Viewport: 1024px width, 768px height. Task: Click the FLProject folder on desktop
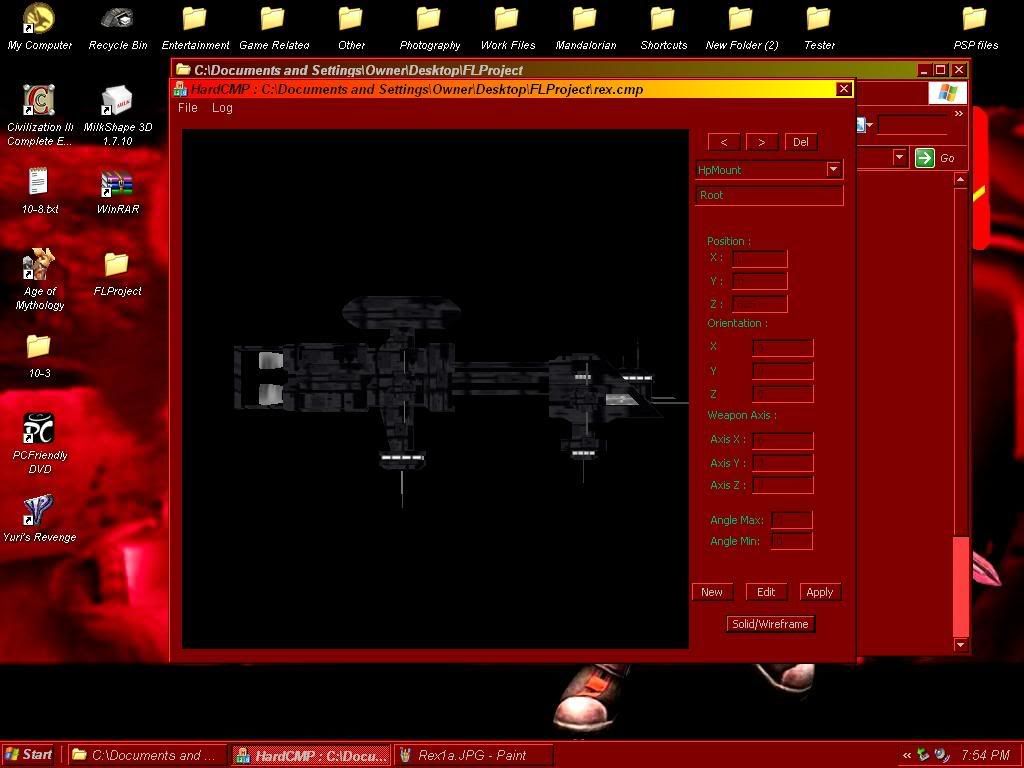coord(117,266)
